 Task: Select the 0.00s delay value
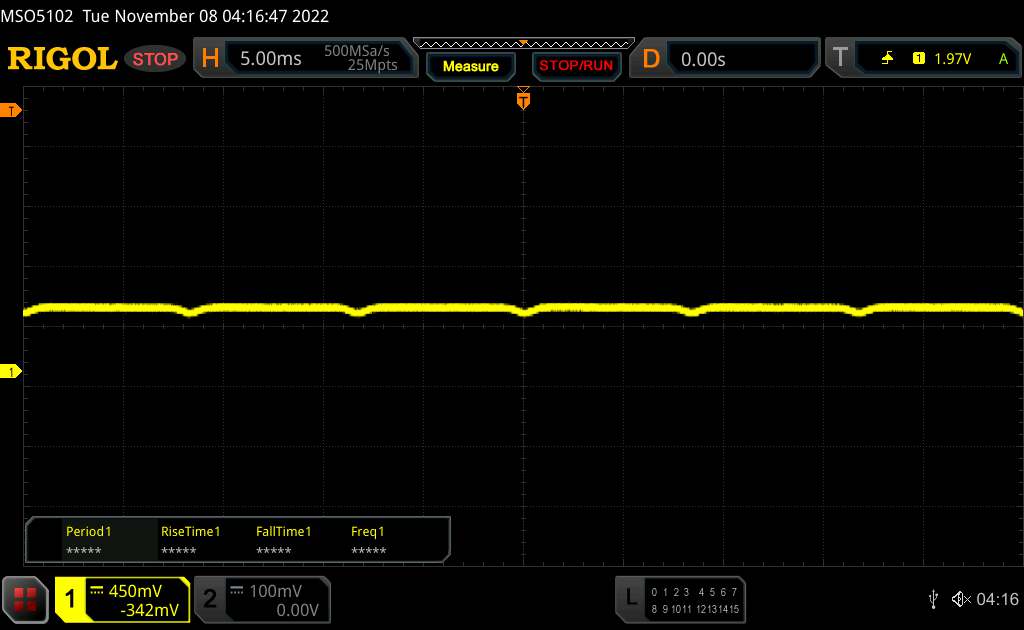pyautogui.click(x=703, y=59)
